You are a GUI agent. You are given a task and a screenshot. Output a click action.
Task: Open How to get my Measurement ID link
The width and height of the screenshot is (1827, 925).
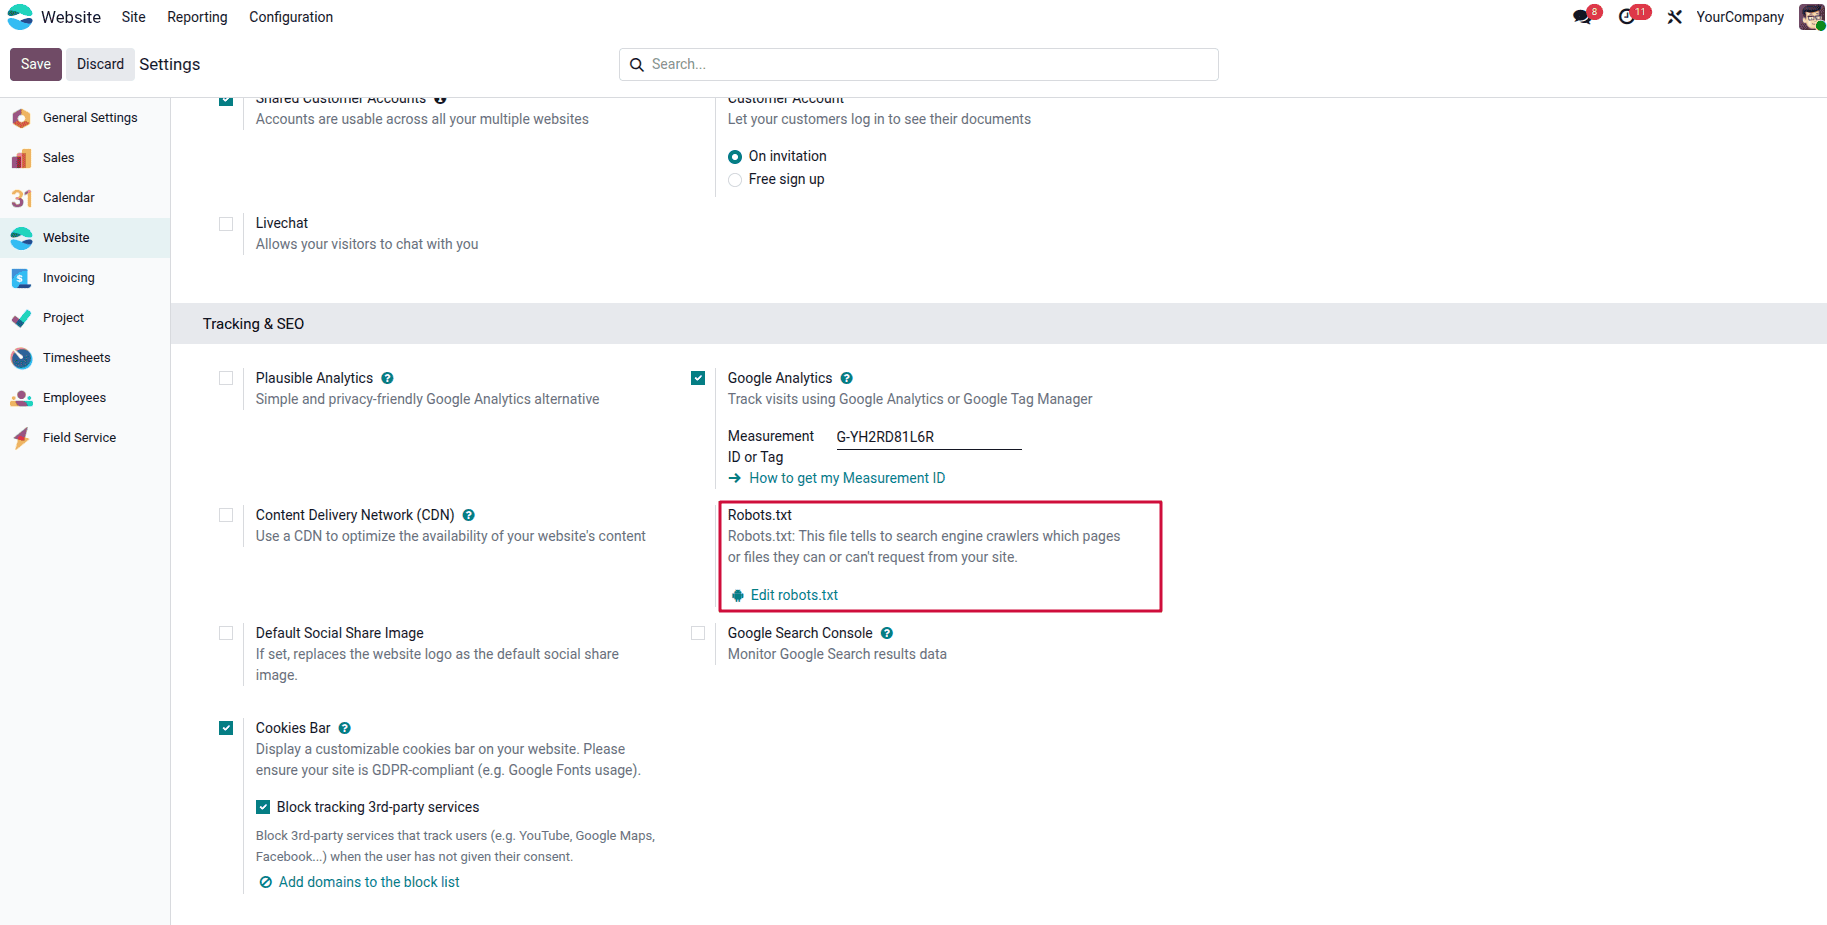coord(837,478)
